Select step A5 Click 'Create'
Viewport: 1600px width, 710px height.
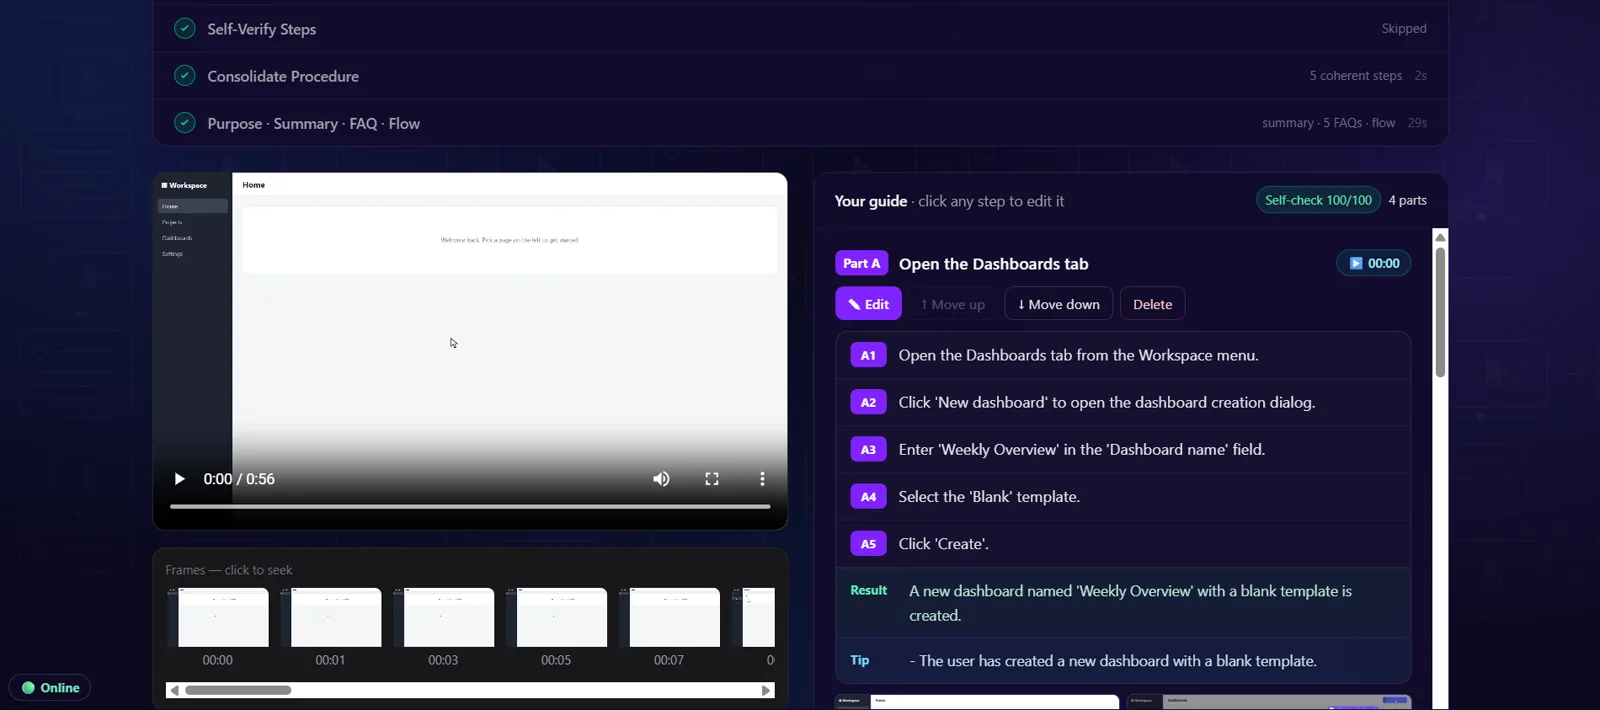1123,543
